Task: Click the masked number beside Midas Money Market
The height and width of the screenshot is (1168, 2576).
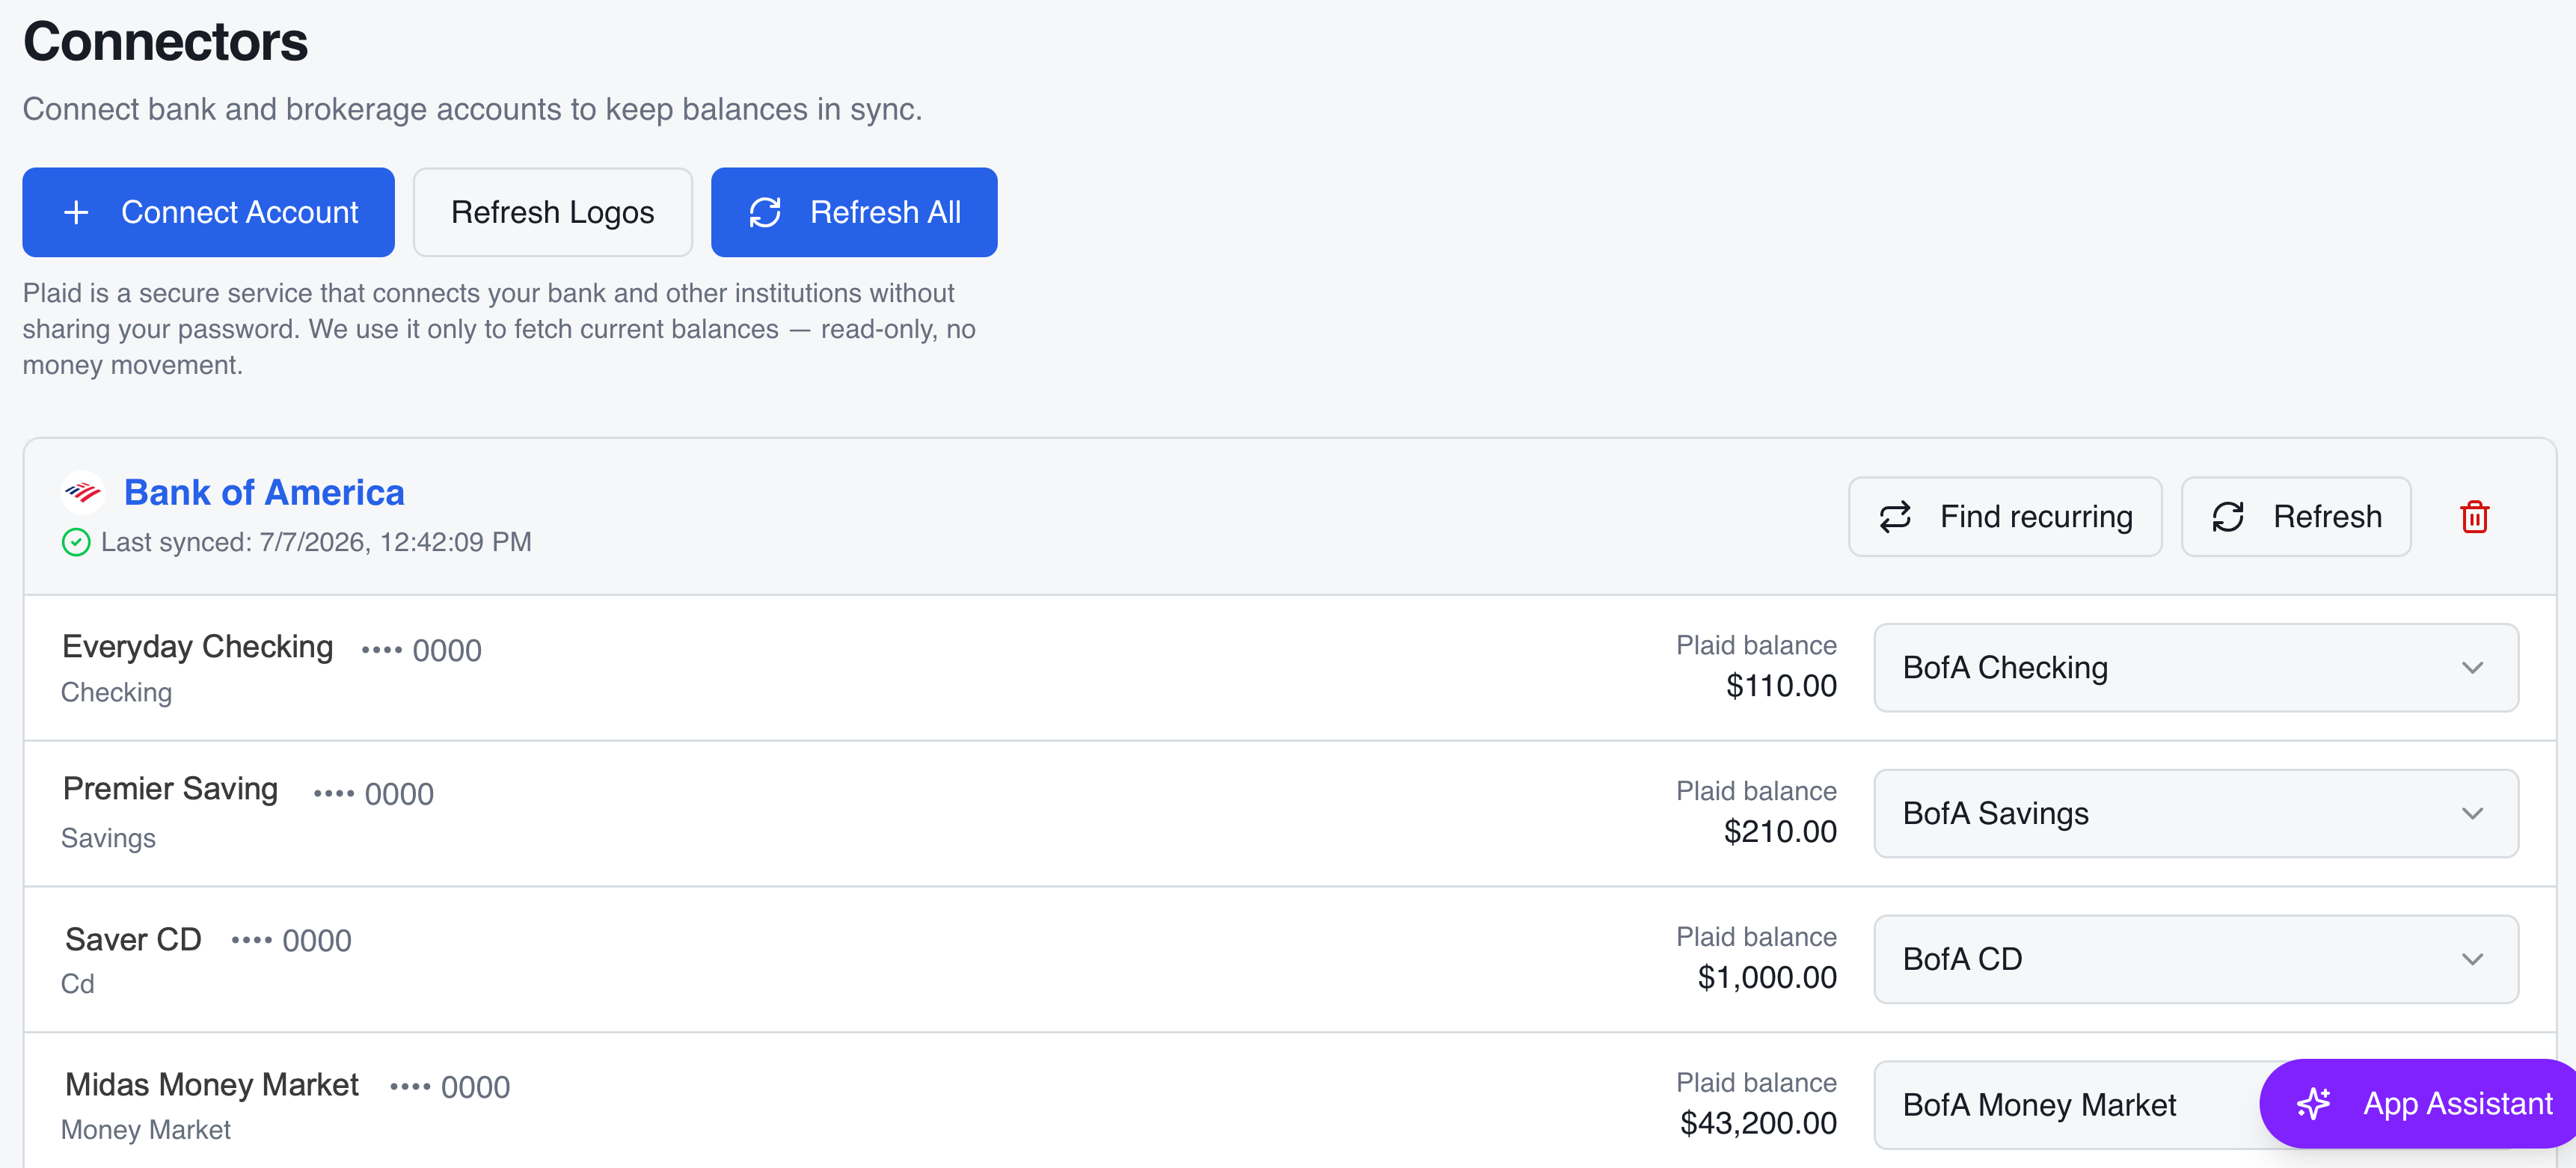Action: [x=450, y=1087]
